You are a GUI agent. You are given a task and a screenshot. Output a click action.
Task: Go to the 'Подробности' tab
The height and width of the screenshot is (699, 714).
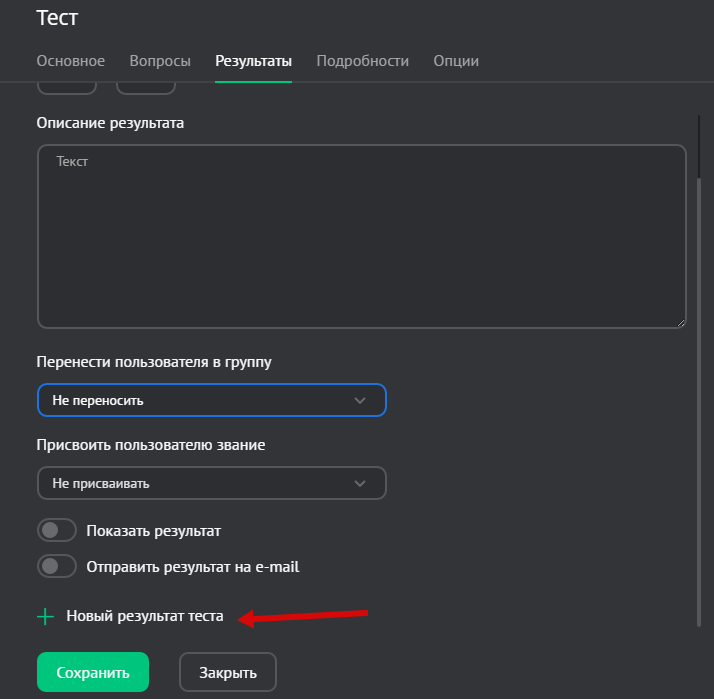tap(362, 61)
